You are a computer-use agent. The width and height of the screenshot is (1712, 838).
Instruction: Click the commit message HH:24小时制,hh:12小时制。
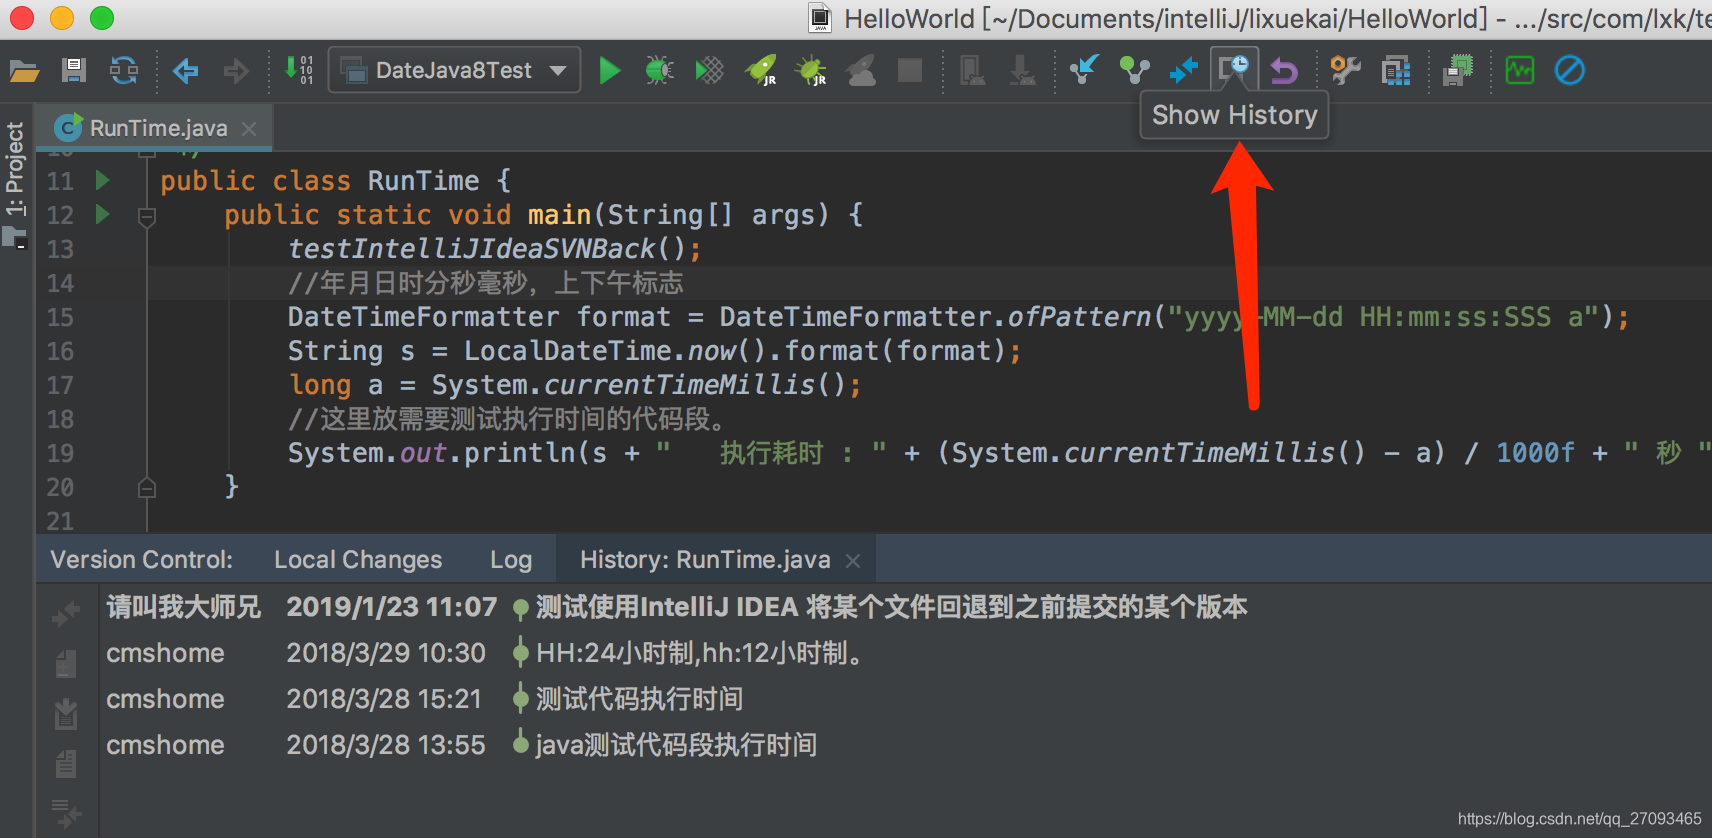(701, 653)
